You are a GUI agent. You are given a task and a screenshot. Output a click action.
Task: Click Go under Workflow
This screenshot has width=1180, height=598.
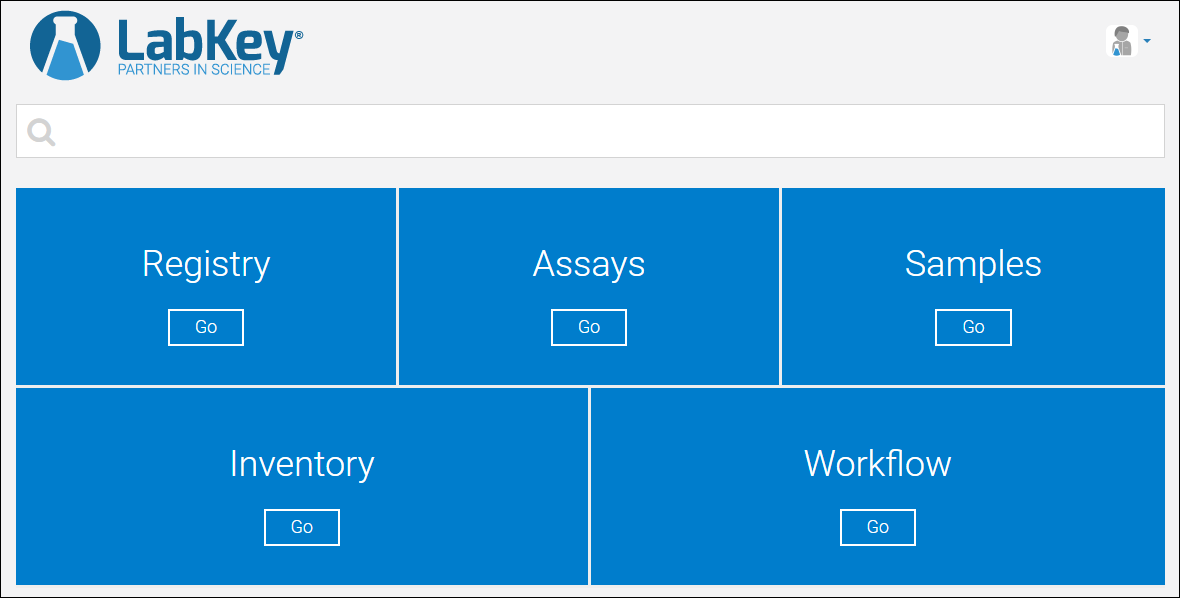click(x=877, y=527)
